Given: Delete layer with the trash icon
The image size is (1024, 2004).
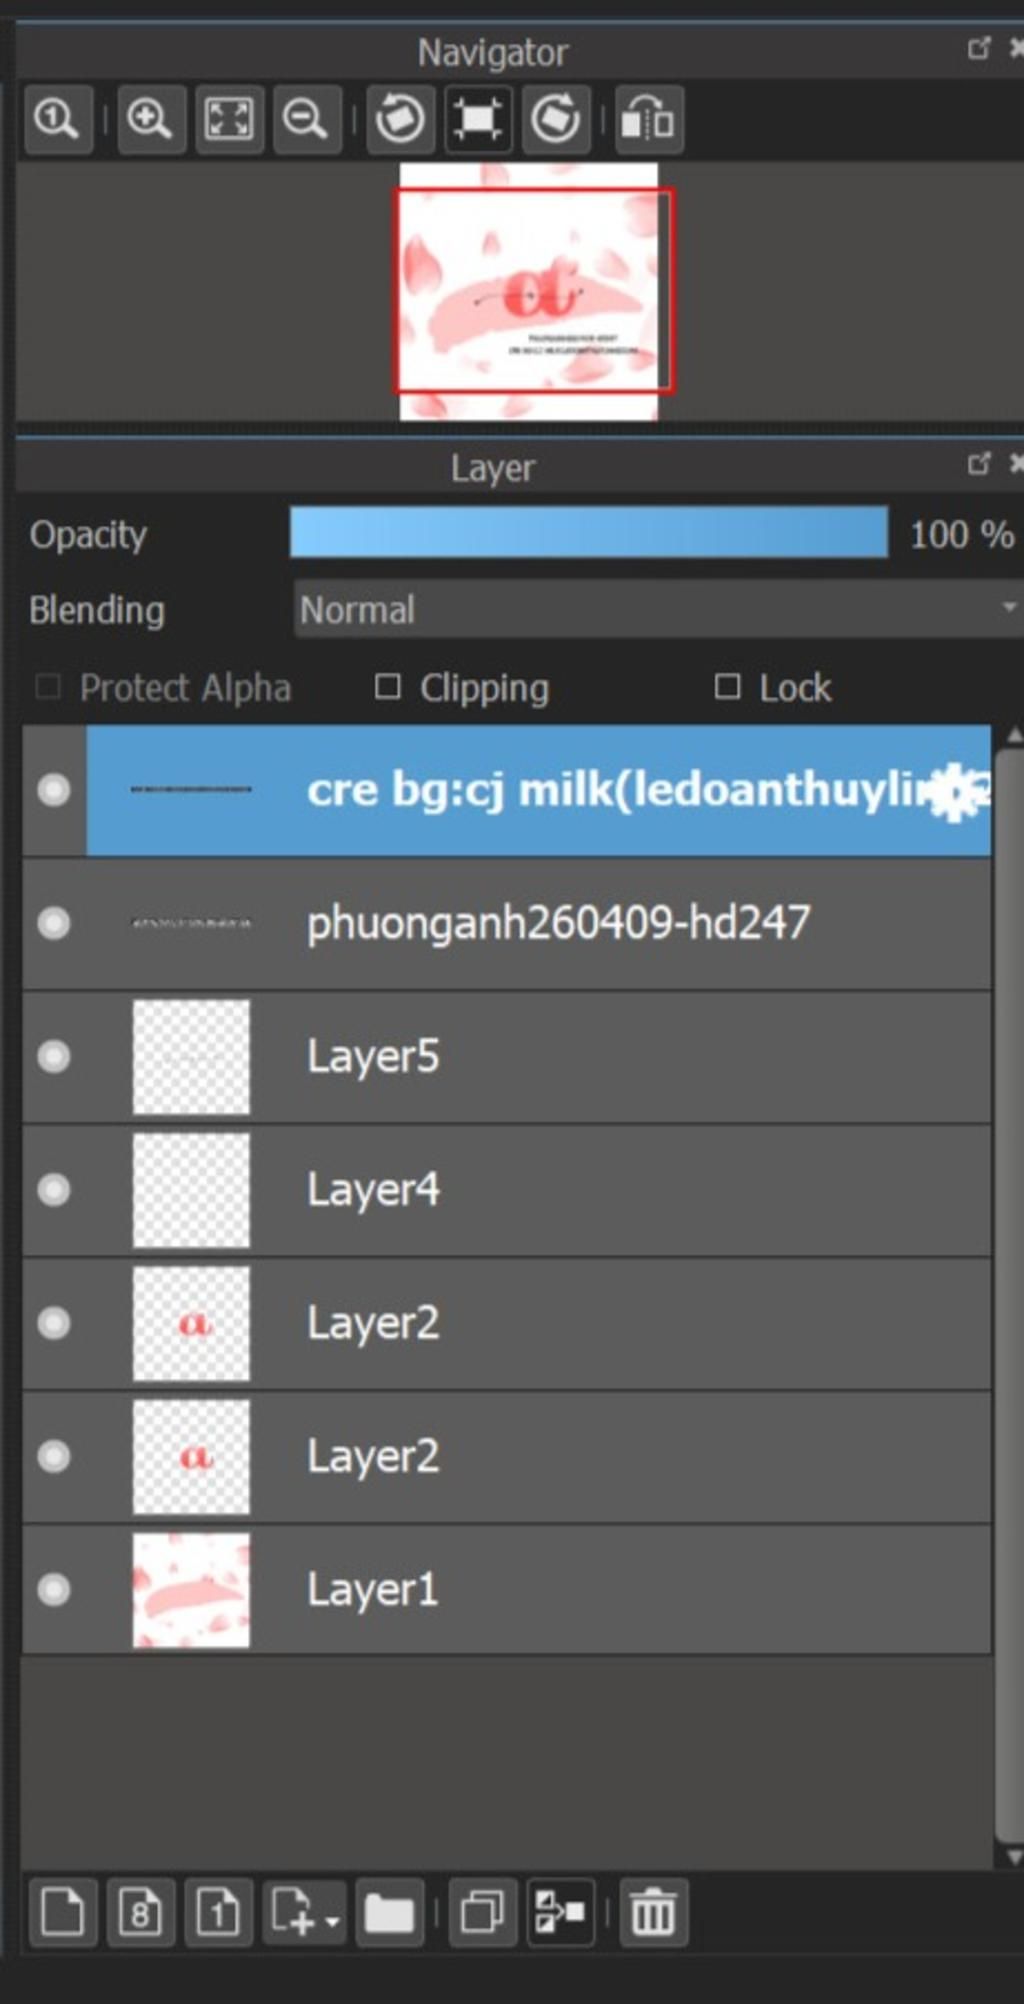Looking at the screenshot, I should (653, 1912).
